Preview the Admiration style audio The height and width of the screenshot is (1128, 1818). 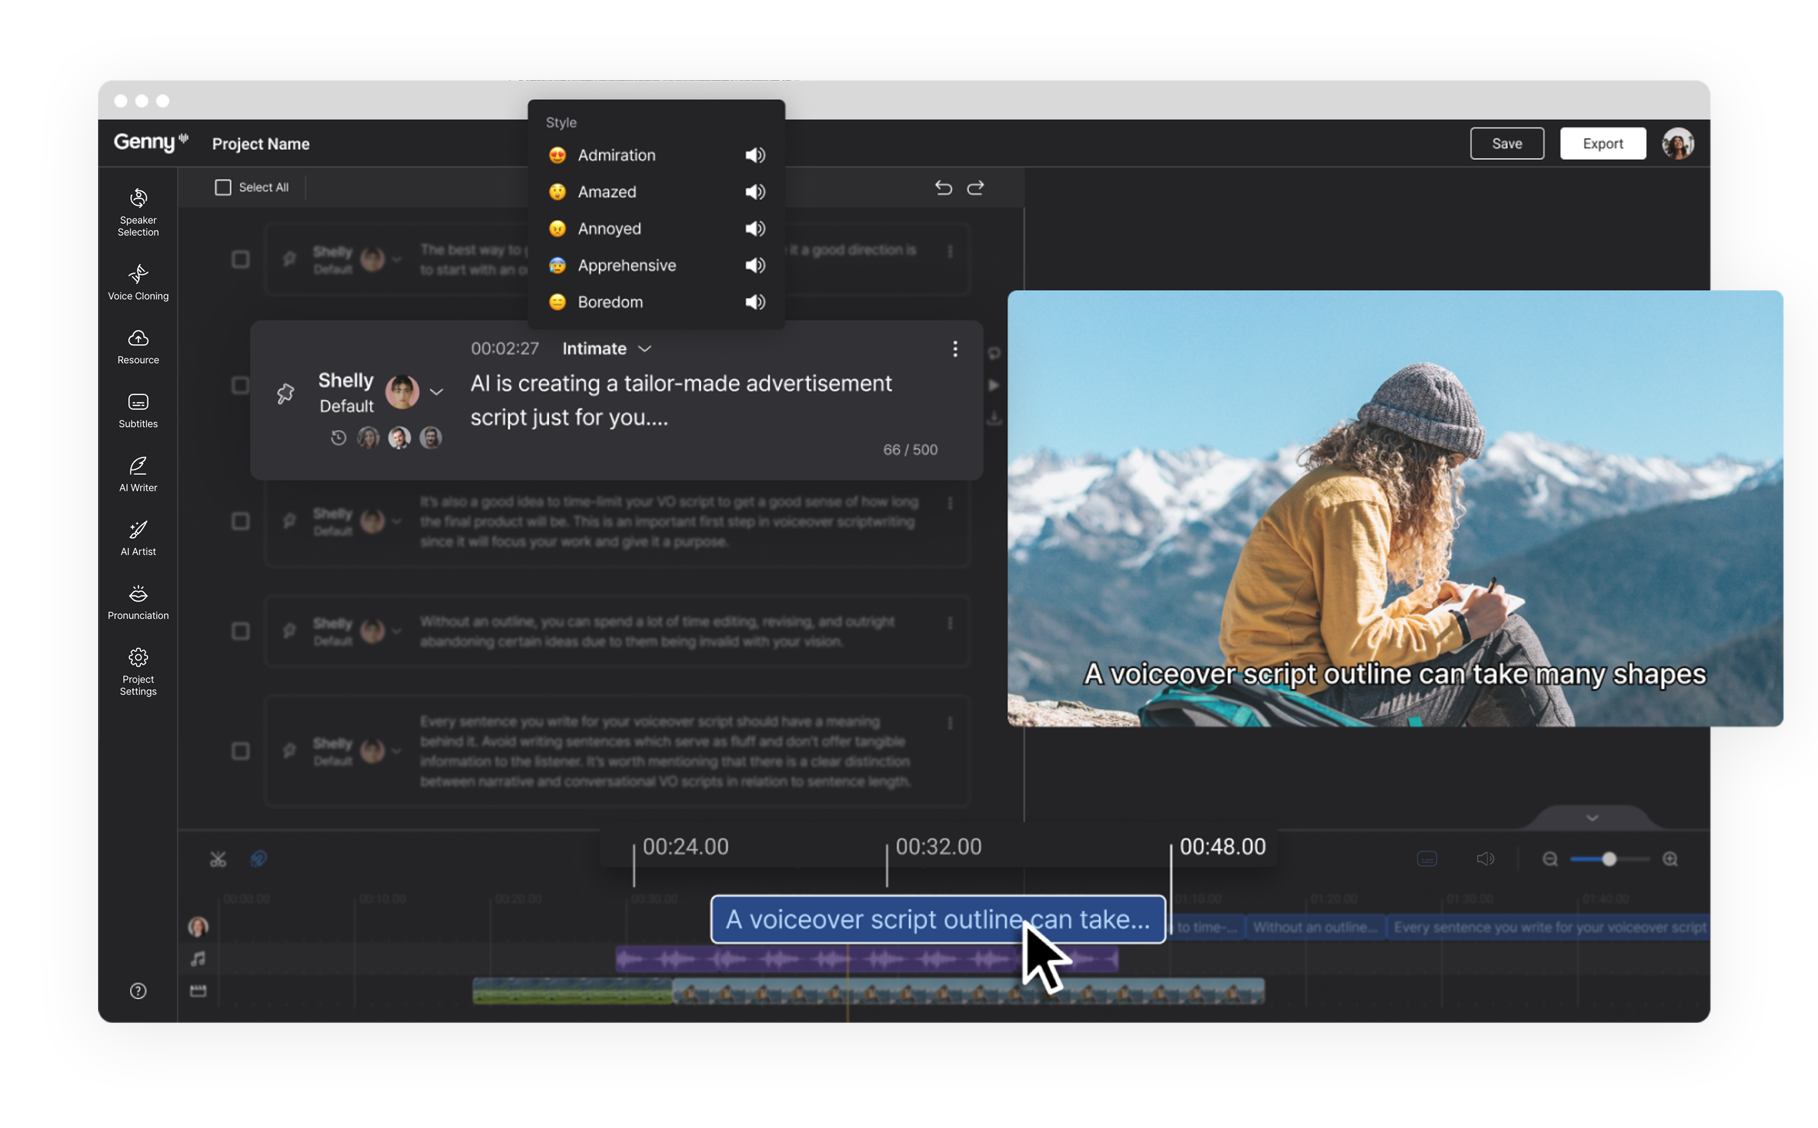click(x=755, y=155)
